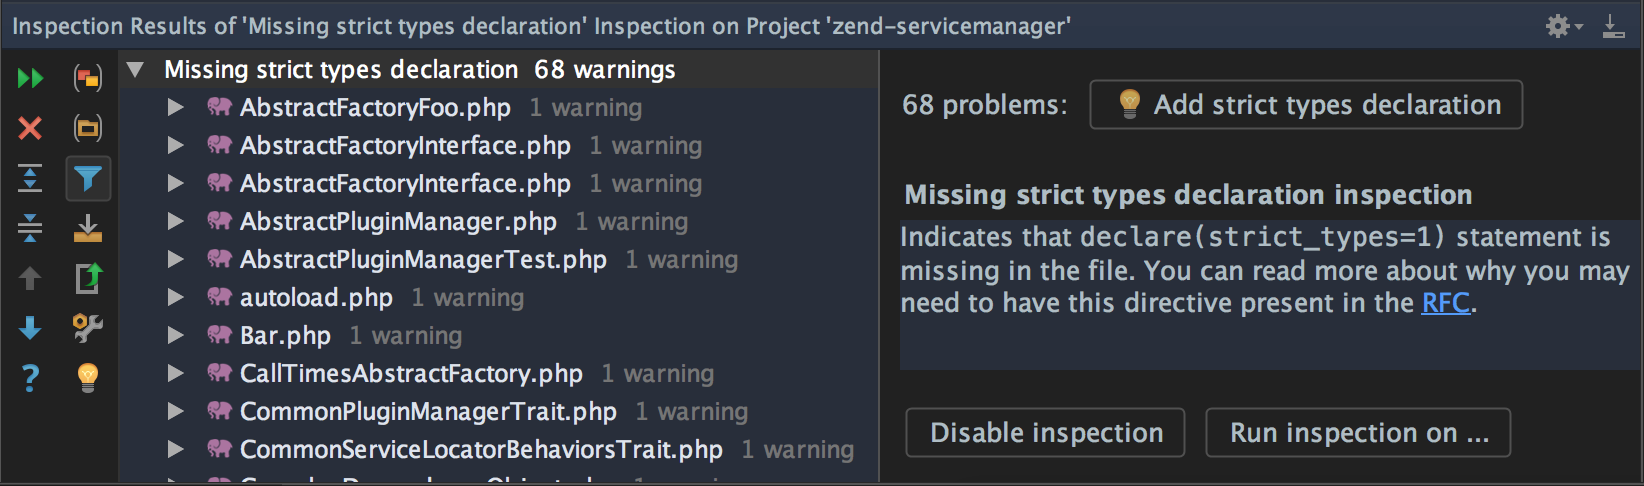1644x486 pixels.
Task: Toggle the filter resolved items funnel icon
Action: pos(88,179)
